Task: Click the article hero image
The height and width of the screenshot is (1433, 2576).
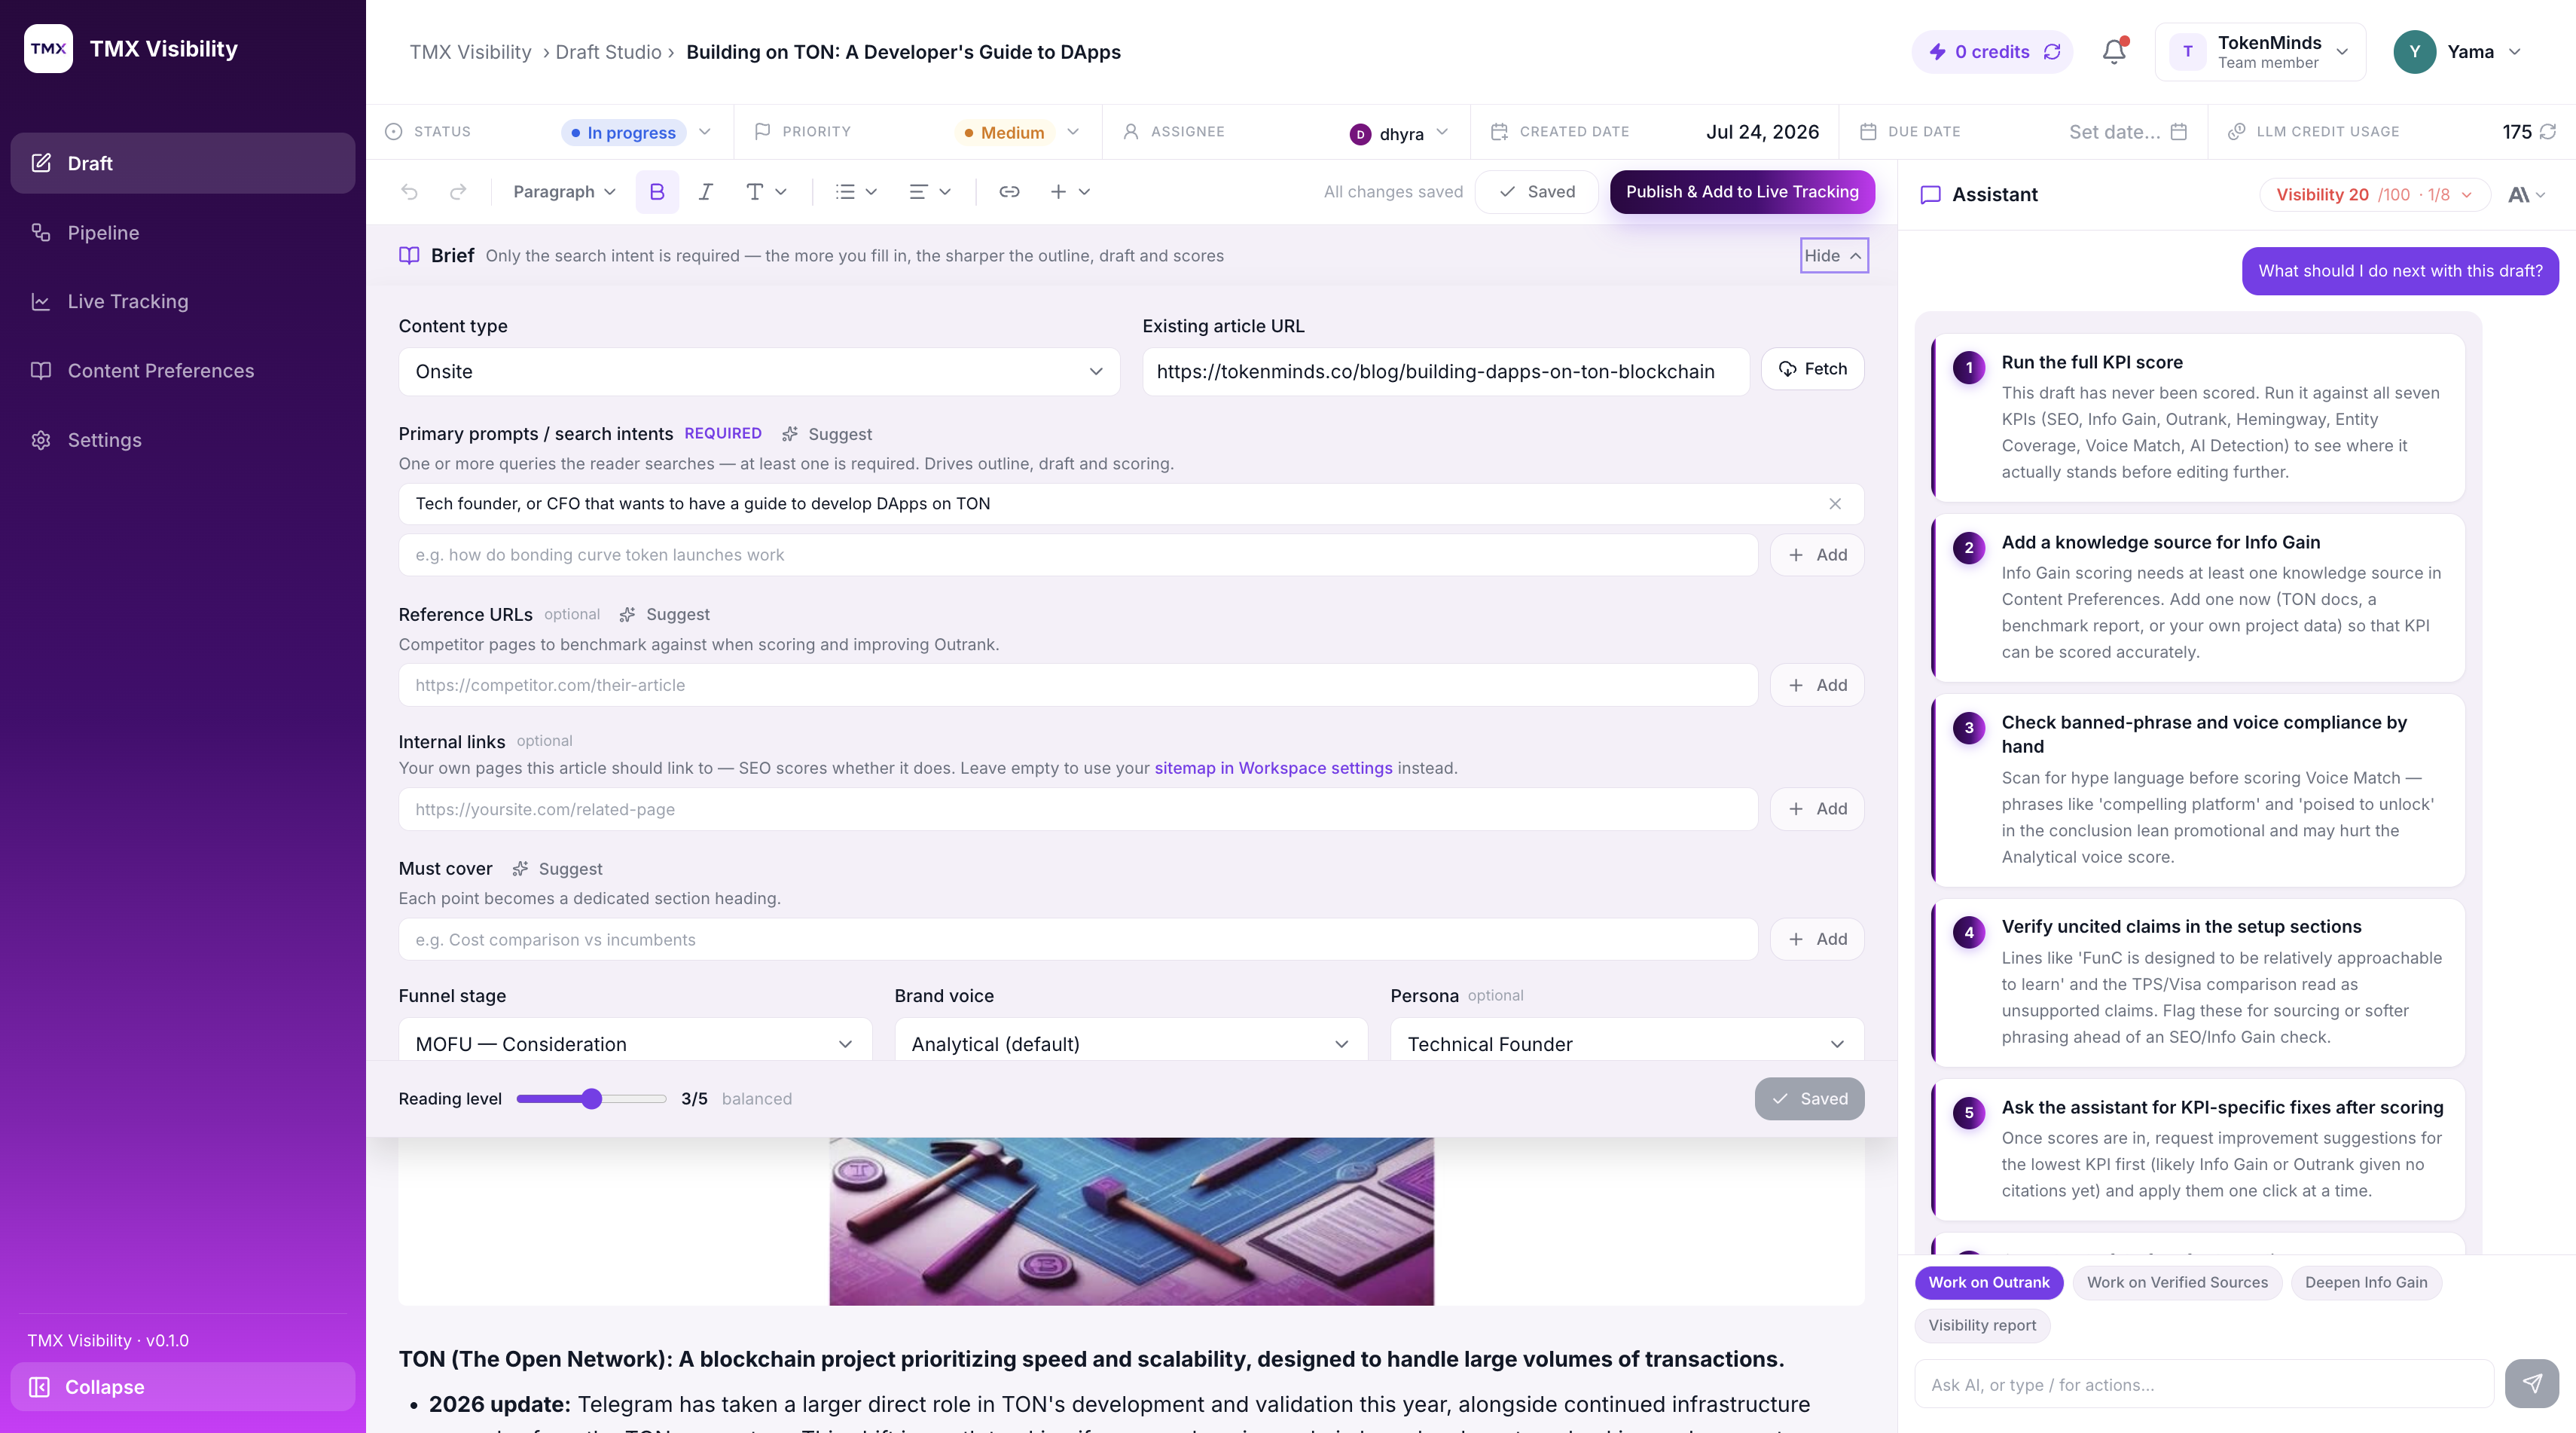Action: pos(1131,1221)
